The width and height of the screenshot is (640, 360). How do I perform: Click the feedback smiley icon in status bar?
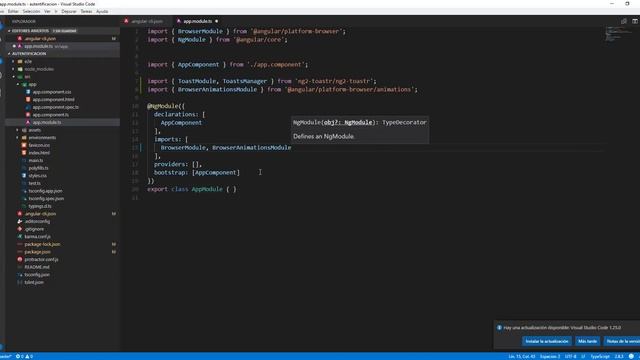tap(631, 356)
